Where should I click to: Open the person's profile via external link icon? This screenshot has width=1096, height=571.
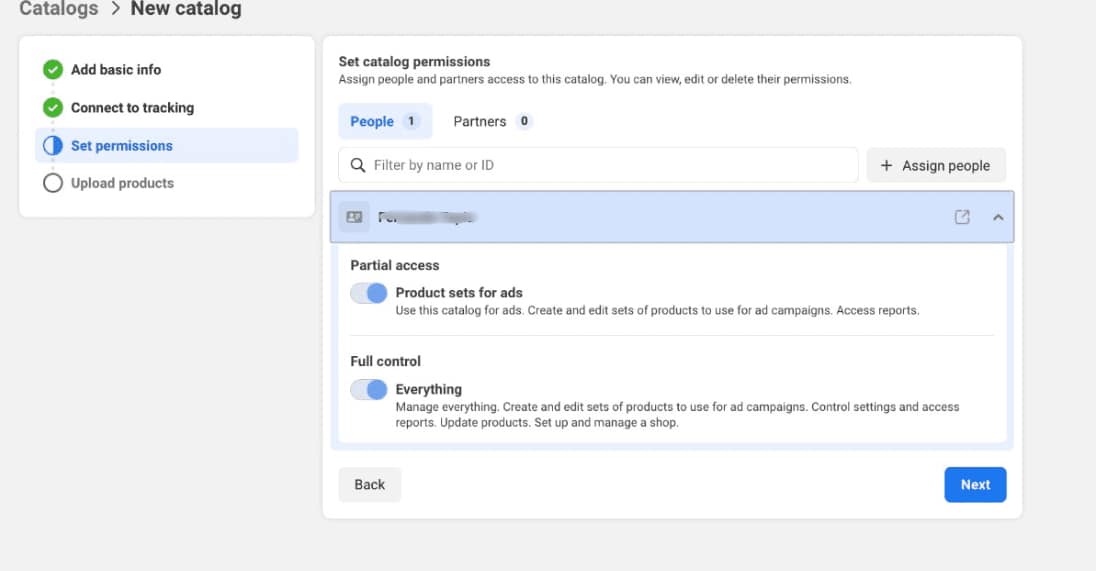962,217
